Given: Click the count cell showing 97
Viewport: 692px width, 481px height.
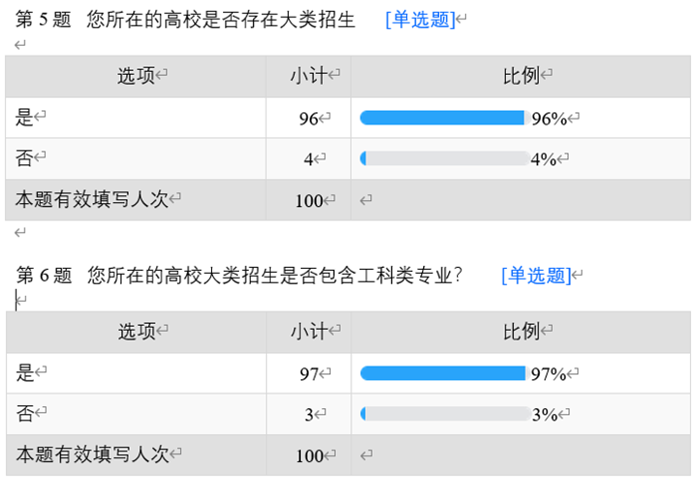Looking at the screenshot, I should click(x=308, y=374).
